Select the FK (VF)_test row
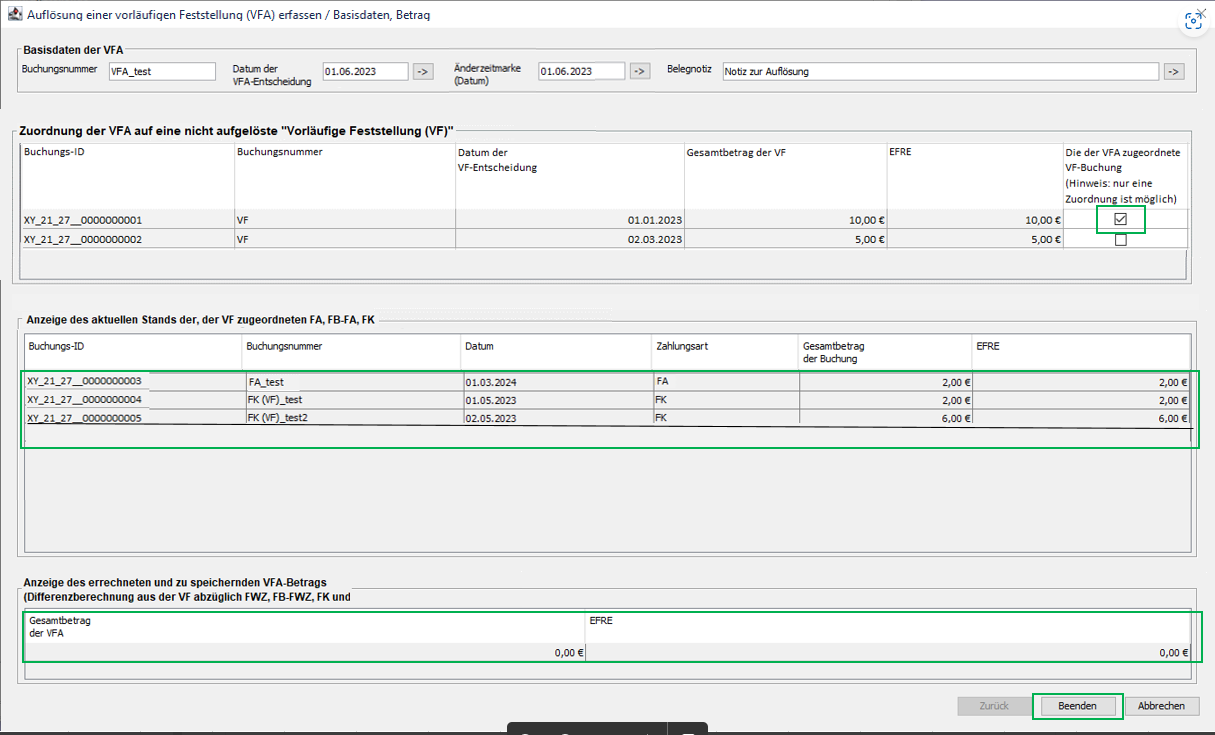The image size is (1215, 735). click(x=607, y=400)
